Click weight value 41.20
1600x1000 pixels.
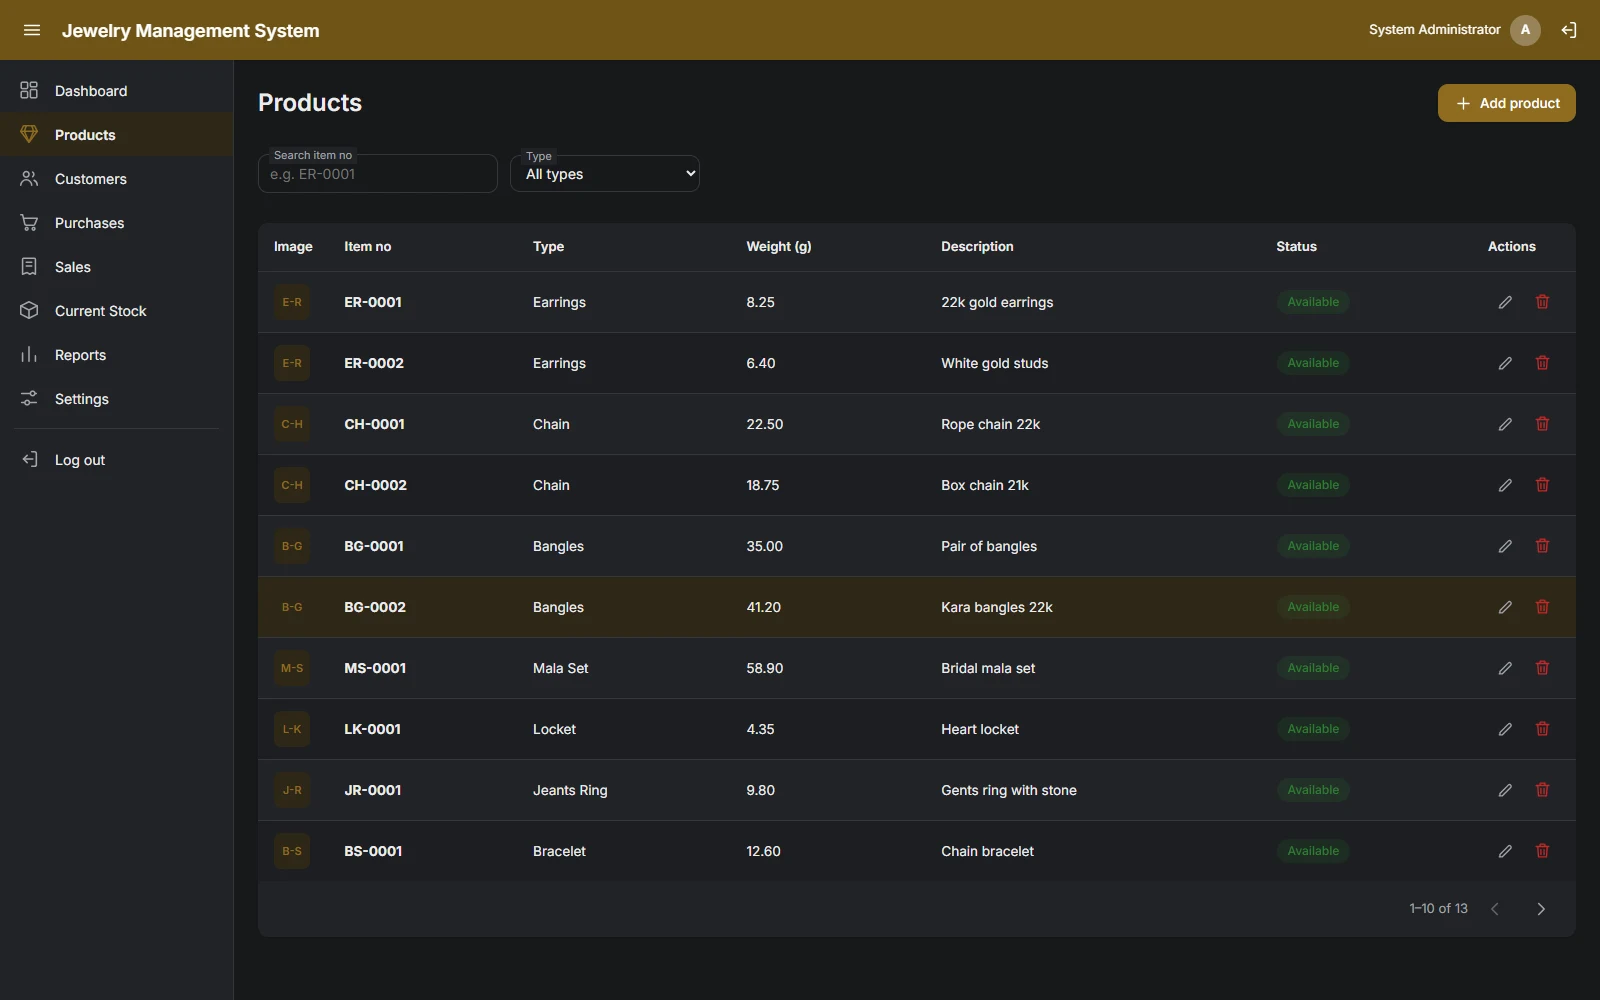763,607
